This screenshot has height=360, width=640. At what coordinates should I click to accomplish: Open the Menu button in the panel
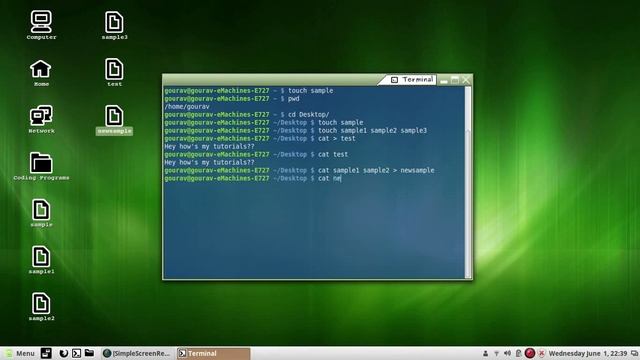(x=19, y=353)
